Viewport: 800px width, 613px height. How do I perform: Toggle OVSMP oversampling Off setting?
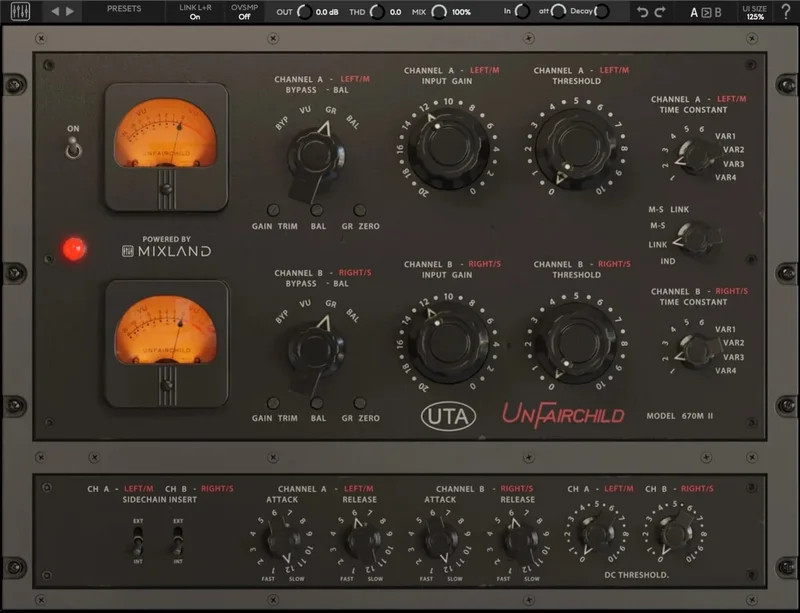(244, 12)
